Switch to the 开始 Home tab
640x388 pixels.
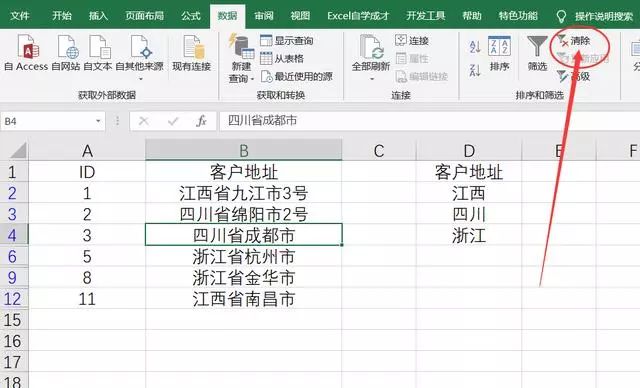[x=62, y=16]
